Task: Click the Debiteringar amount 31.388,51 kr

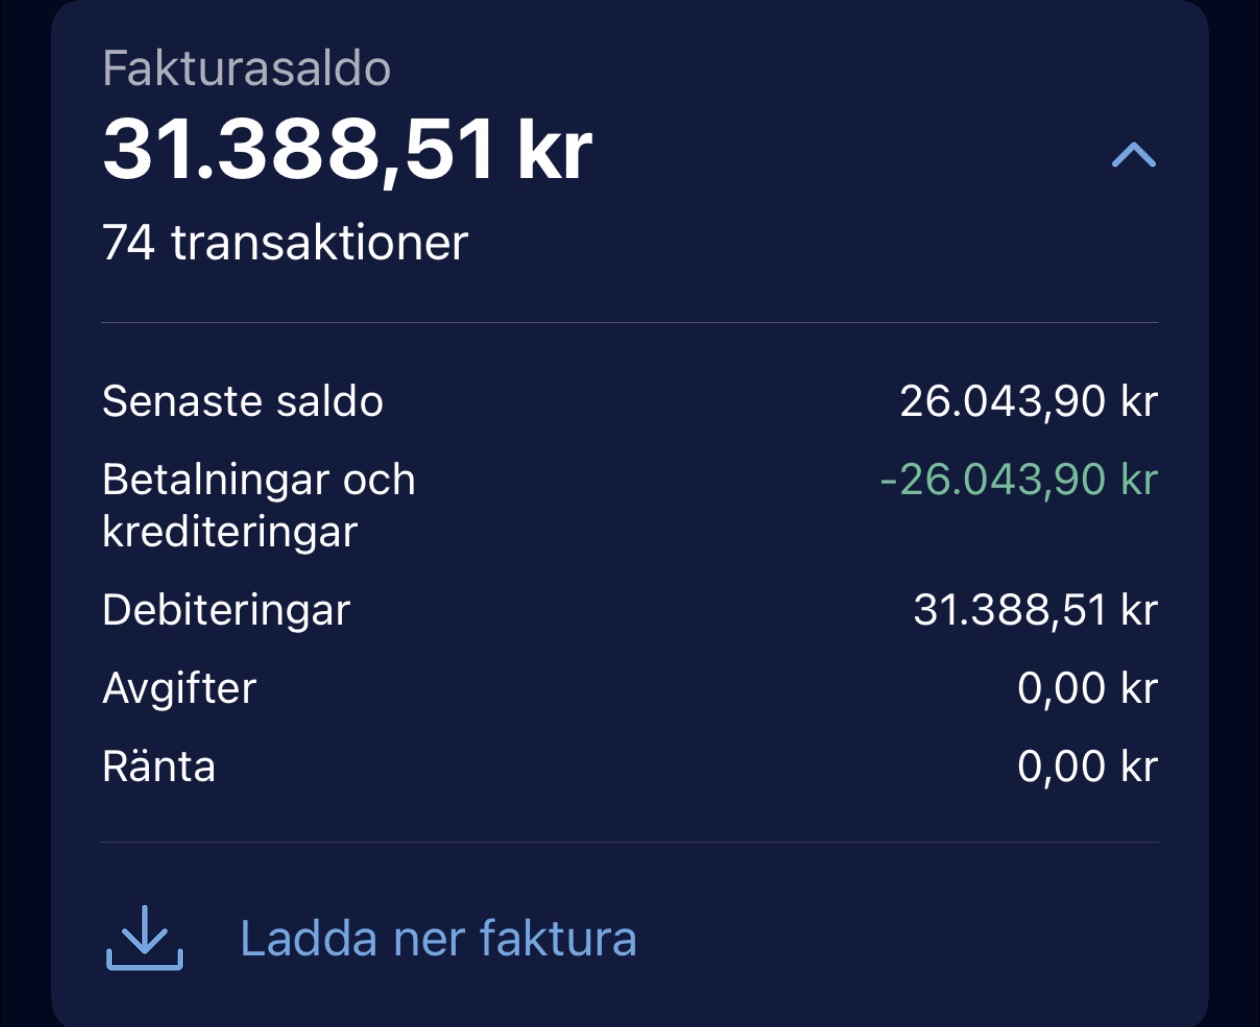Action: click(1034, 610)
